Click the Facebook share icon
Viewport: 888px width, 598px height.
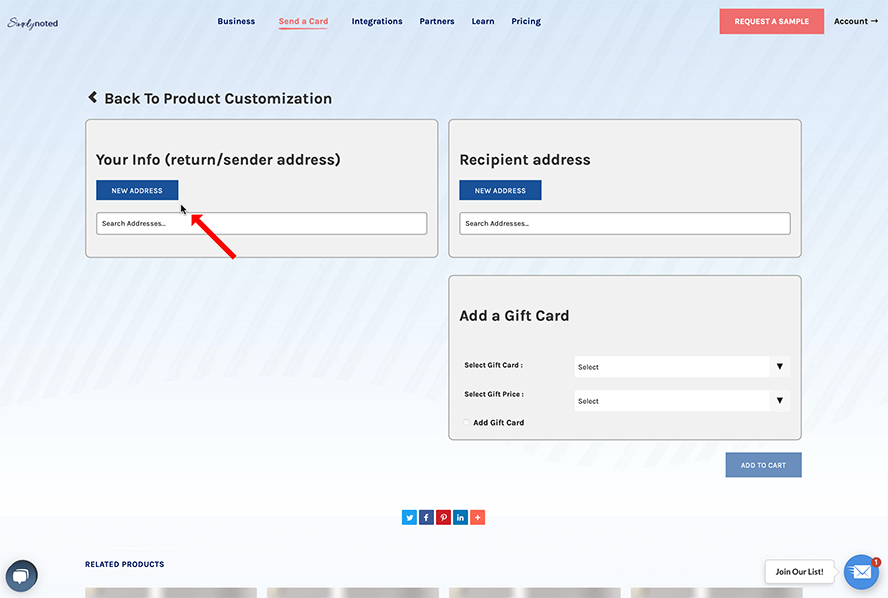click(426, 517)
